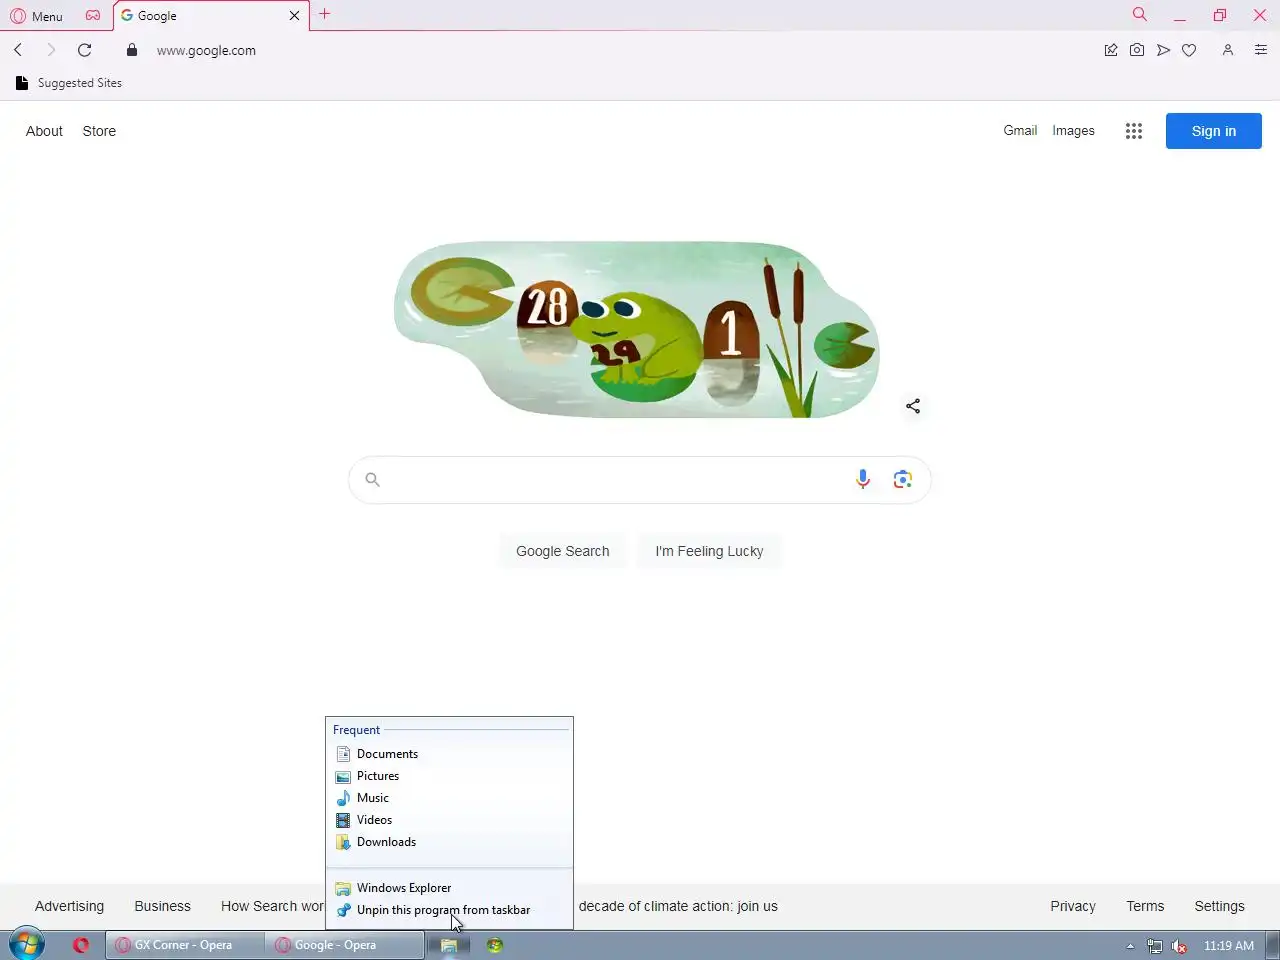Screen dimensions: 1280x960
Task: Select Unpin this program from taskbar
Action: [x=449, y=910]
